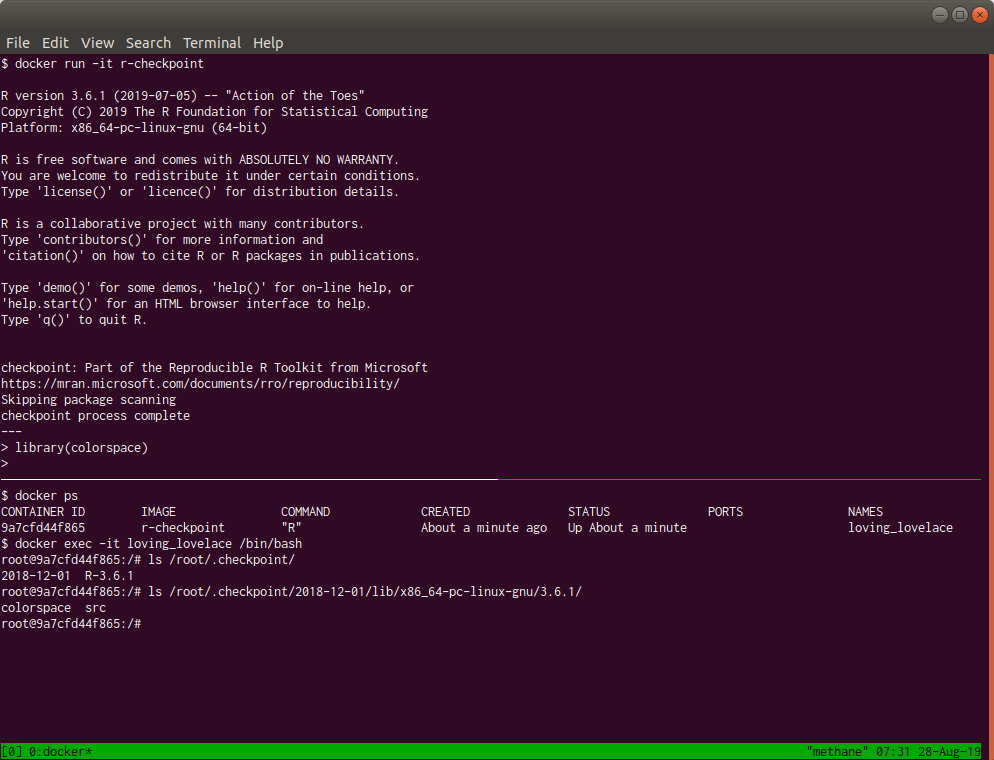Screen dimensions: 994x760
Task: Open the Help menu
Action: [x=268, y=43]
